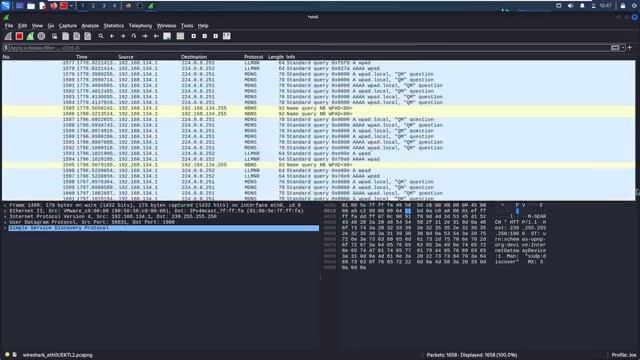This screenshot has width=640, height=360.
Task: Open the volume control in the tray
Action: 571,6
